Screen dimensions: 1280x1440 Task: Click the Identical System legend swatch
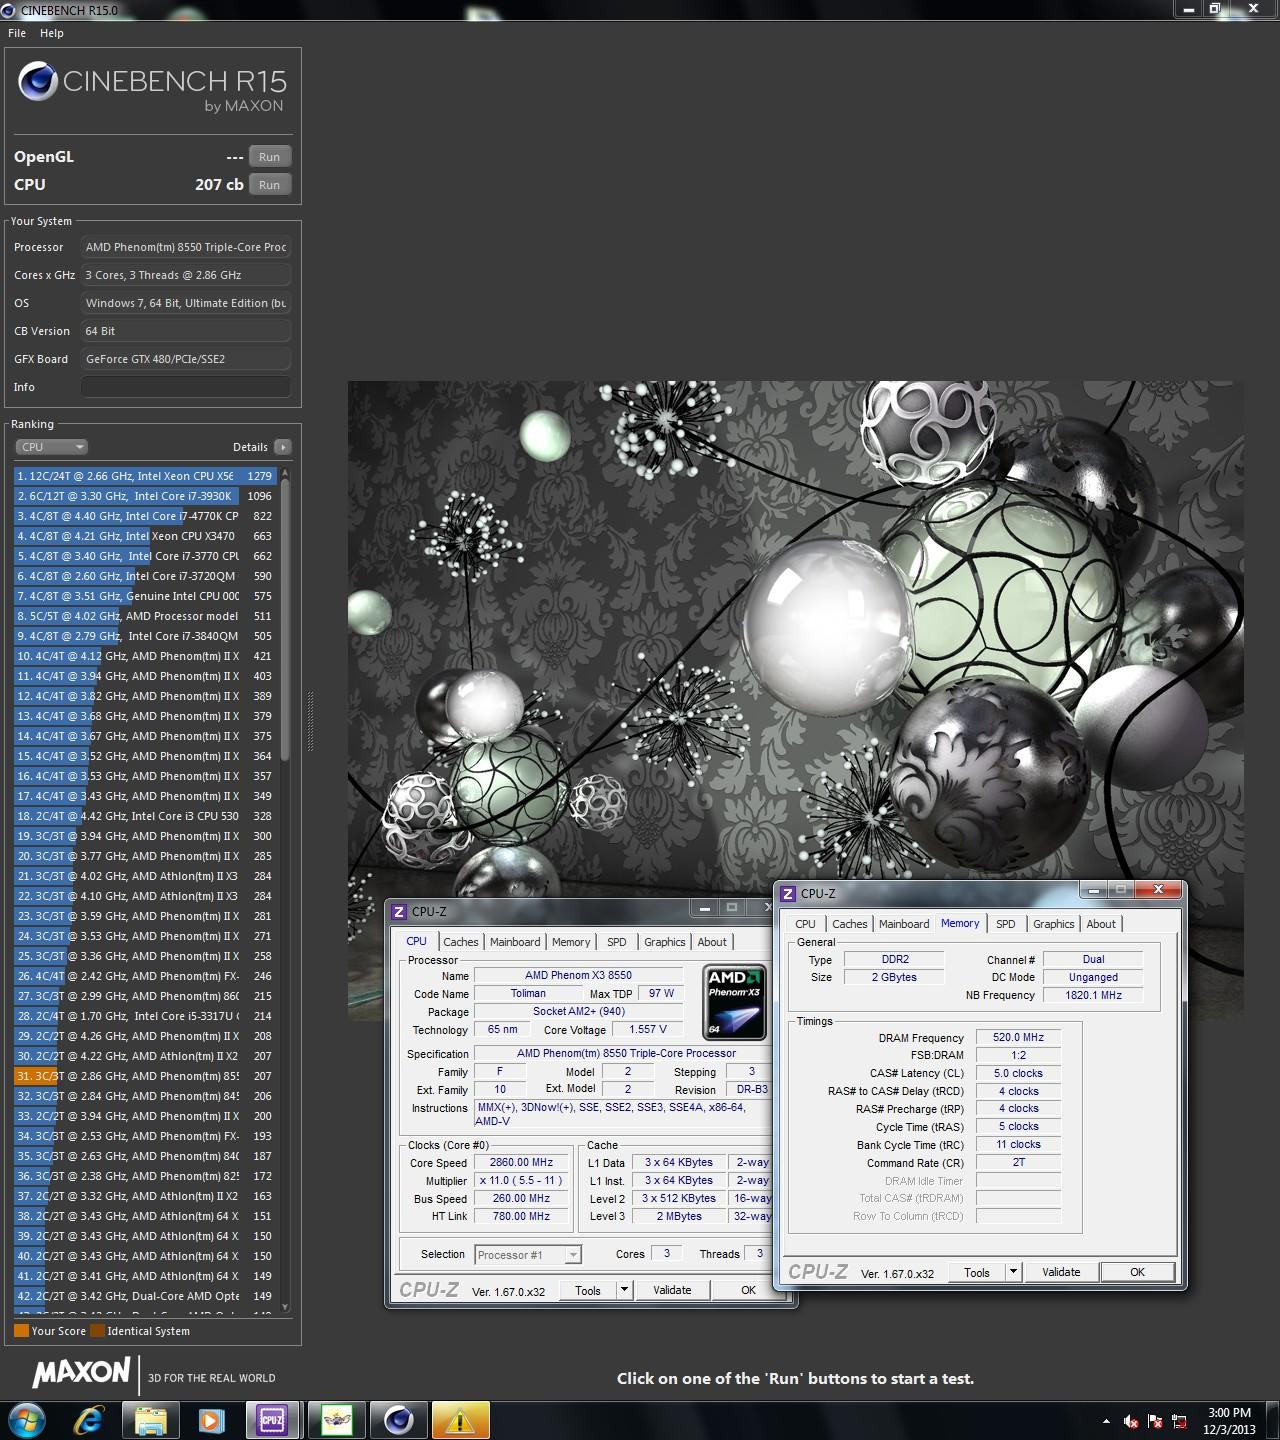point(97,1331)
